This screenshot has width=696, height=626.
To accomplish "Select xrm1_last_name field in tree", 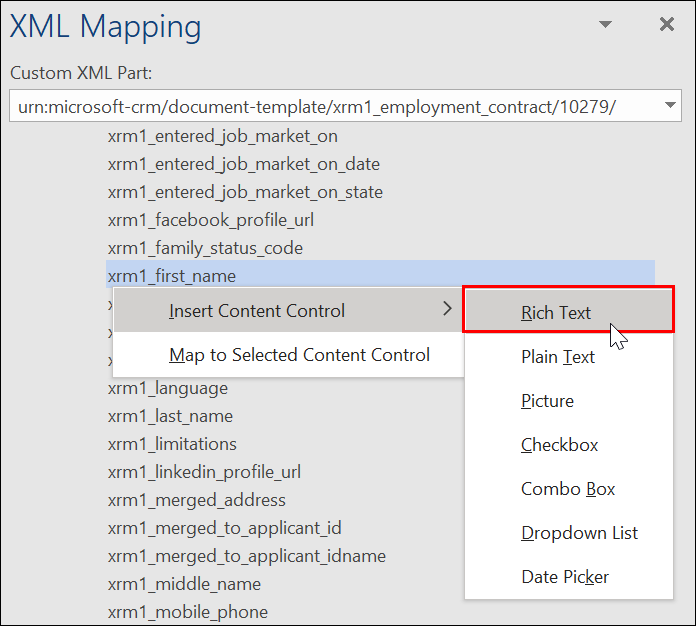I will (x=170, y=416).
